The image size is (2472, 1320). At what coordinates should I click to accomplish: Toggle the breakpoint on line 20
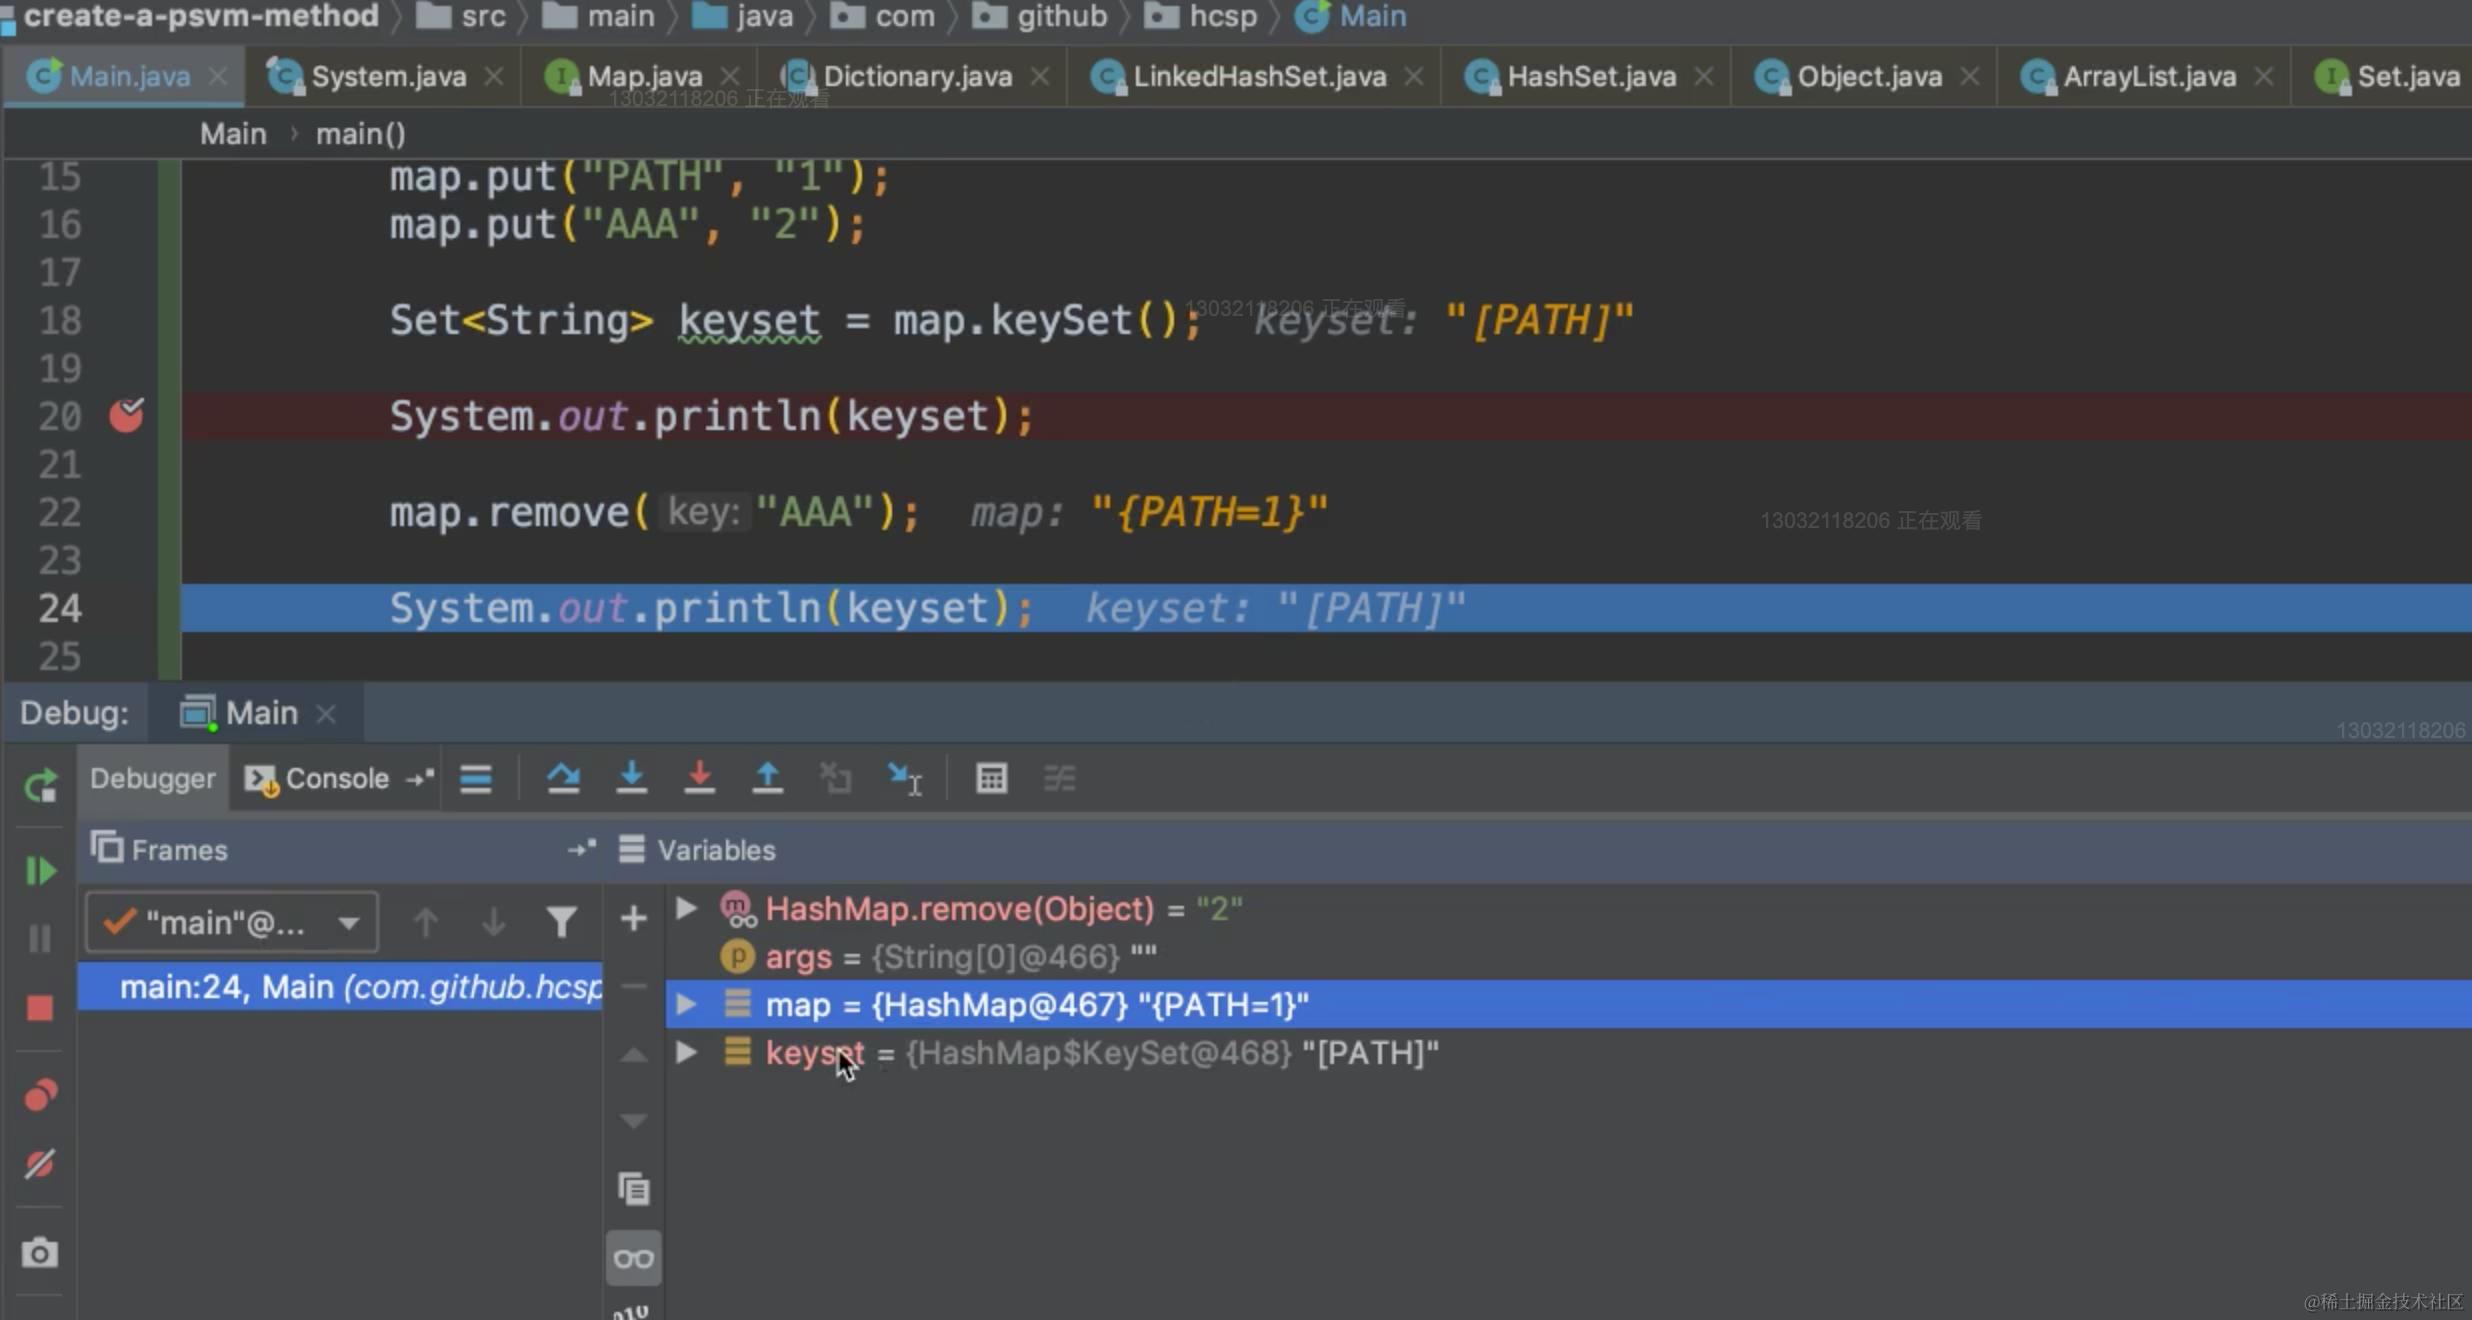click(x=126, y=415)
